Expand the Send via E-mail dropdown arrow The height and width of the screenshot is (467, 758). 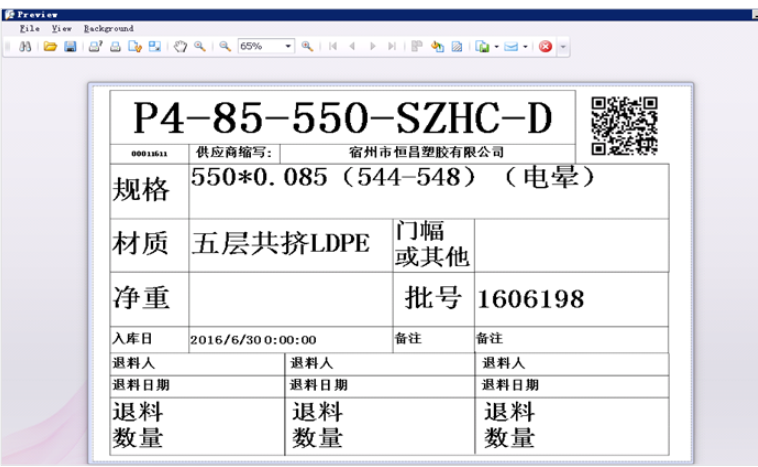point(526,46)
